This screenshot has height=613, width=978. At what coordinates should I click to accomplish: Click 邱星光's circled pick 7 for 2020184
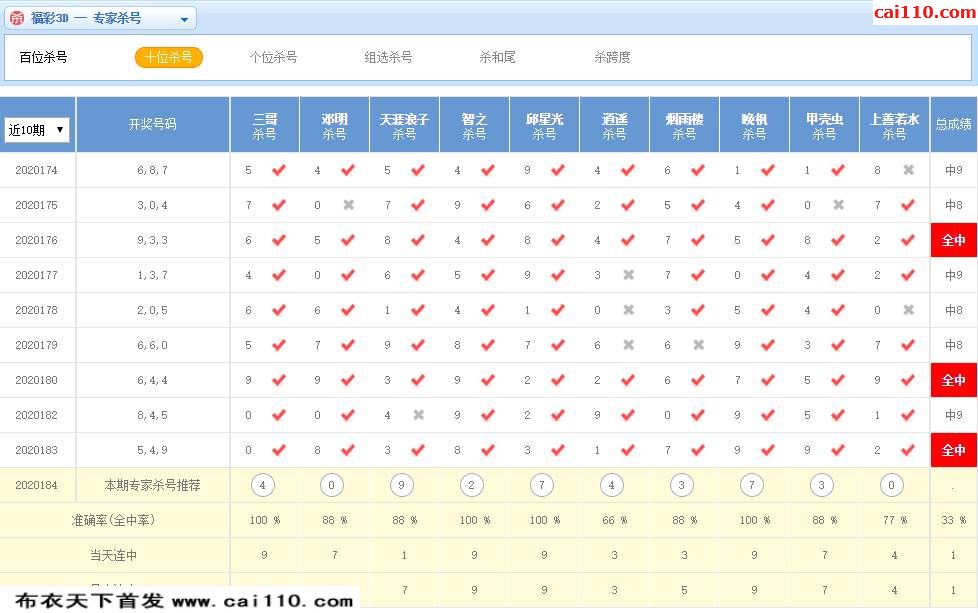(x=541, y=485)
